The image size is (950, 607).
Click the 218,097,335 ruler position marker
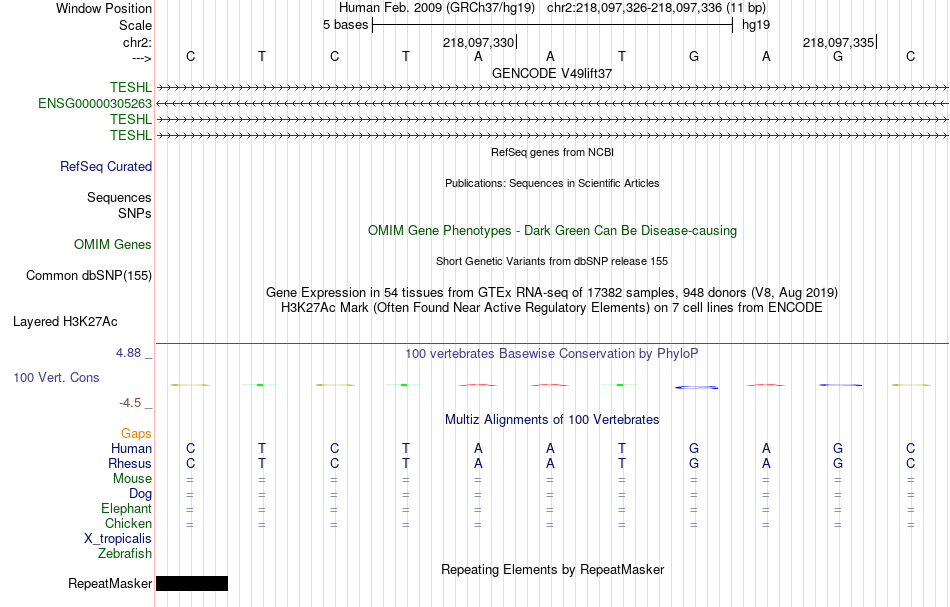point(839,42)
